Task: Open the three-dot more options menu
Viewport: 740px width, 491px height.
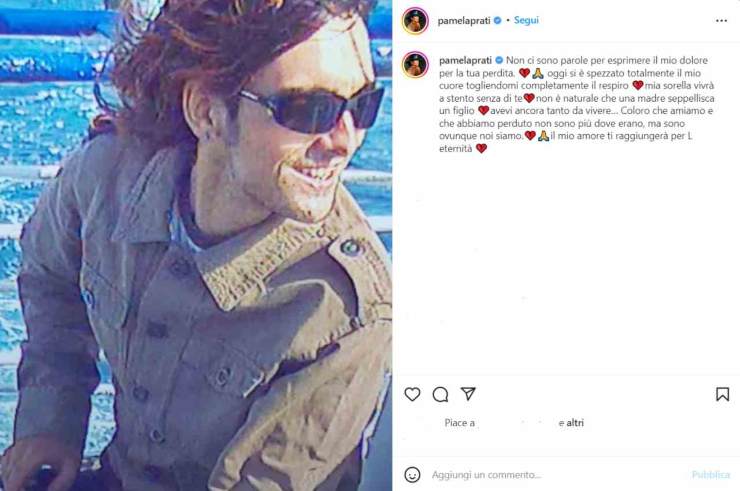Action: (x=721, y=21)
